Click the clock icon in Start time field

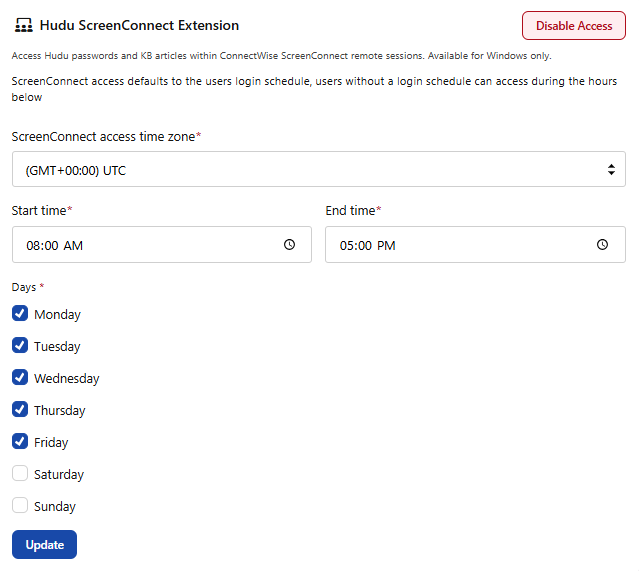point(289,245)
